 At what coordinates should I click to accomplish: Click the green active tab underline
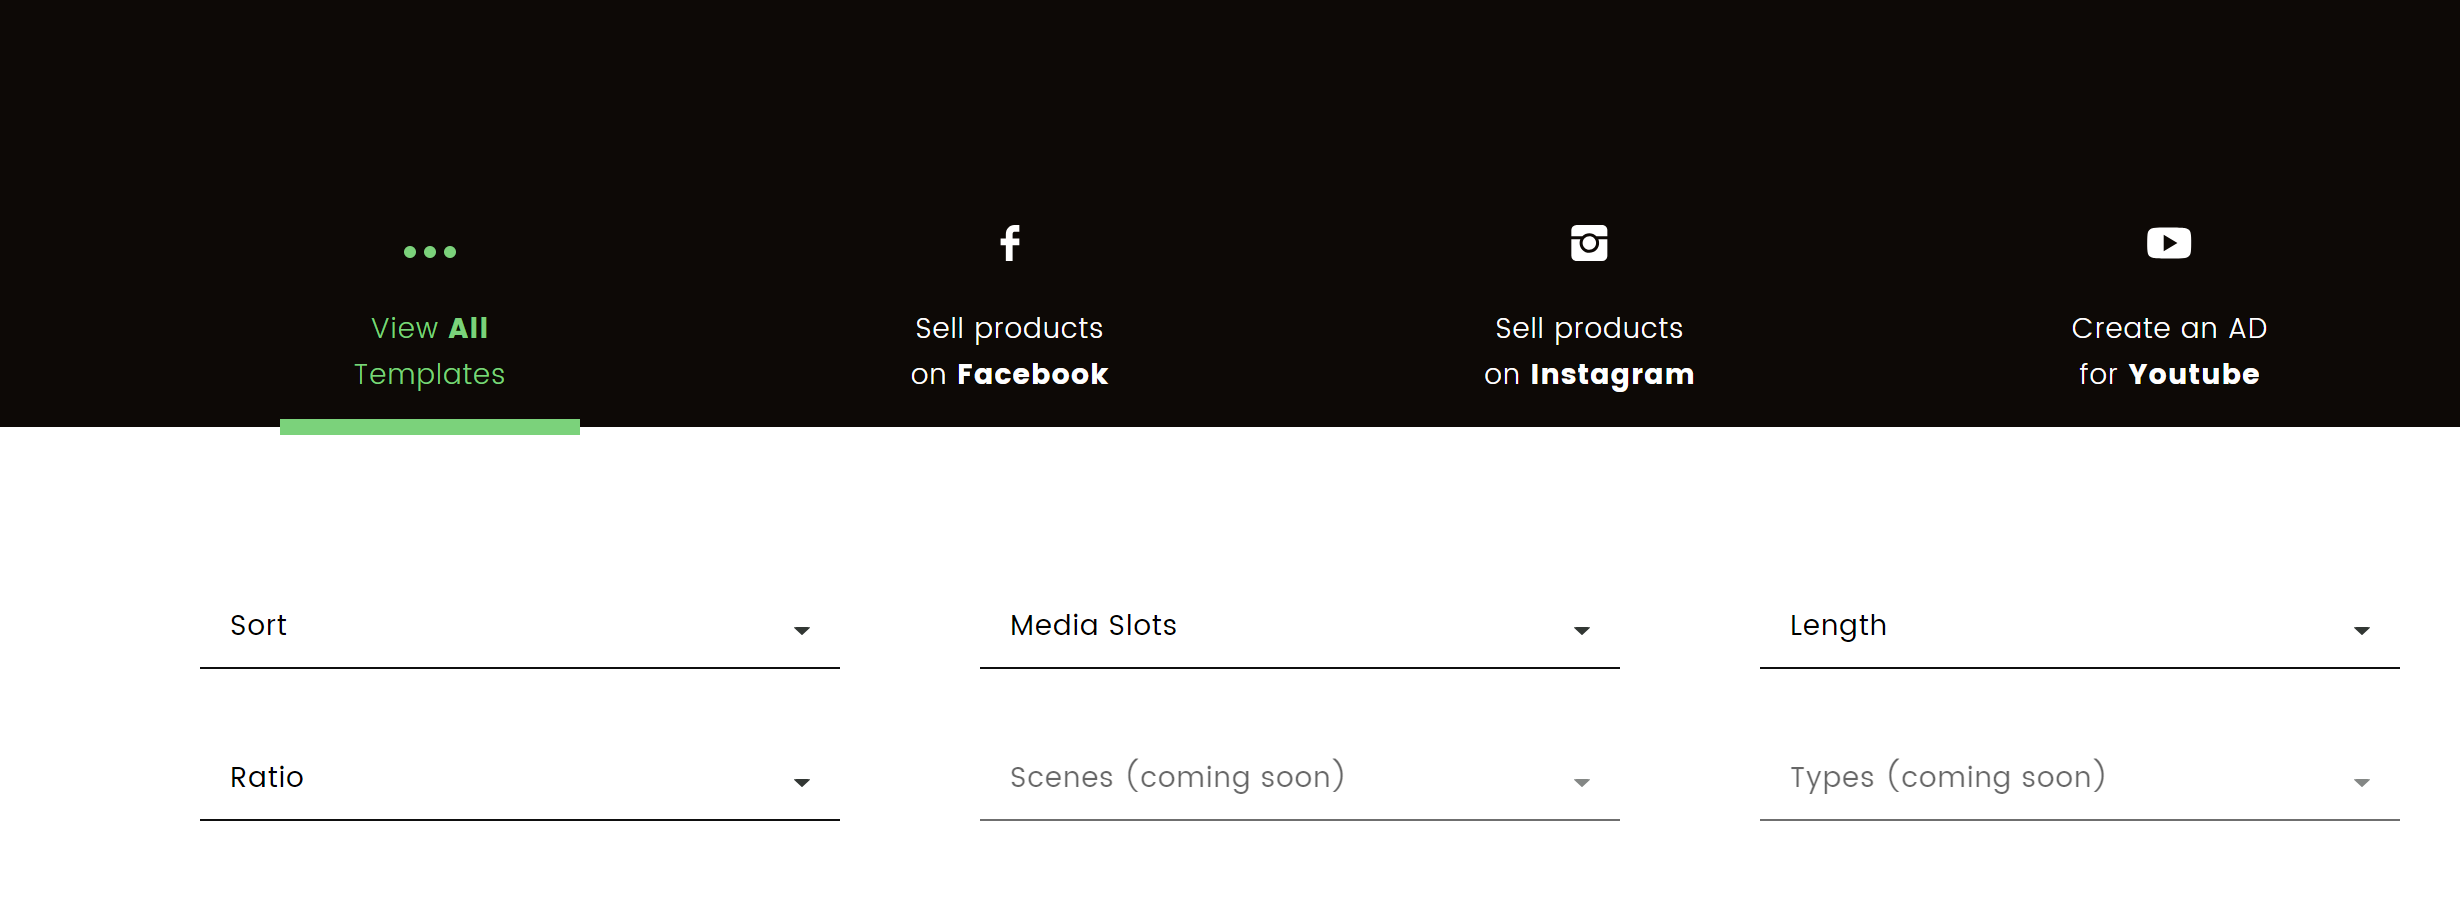(x=430, y=427)
